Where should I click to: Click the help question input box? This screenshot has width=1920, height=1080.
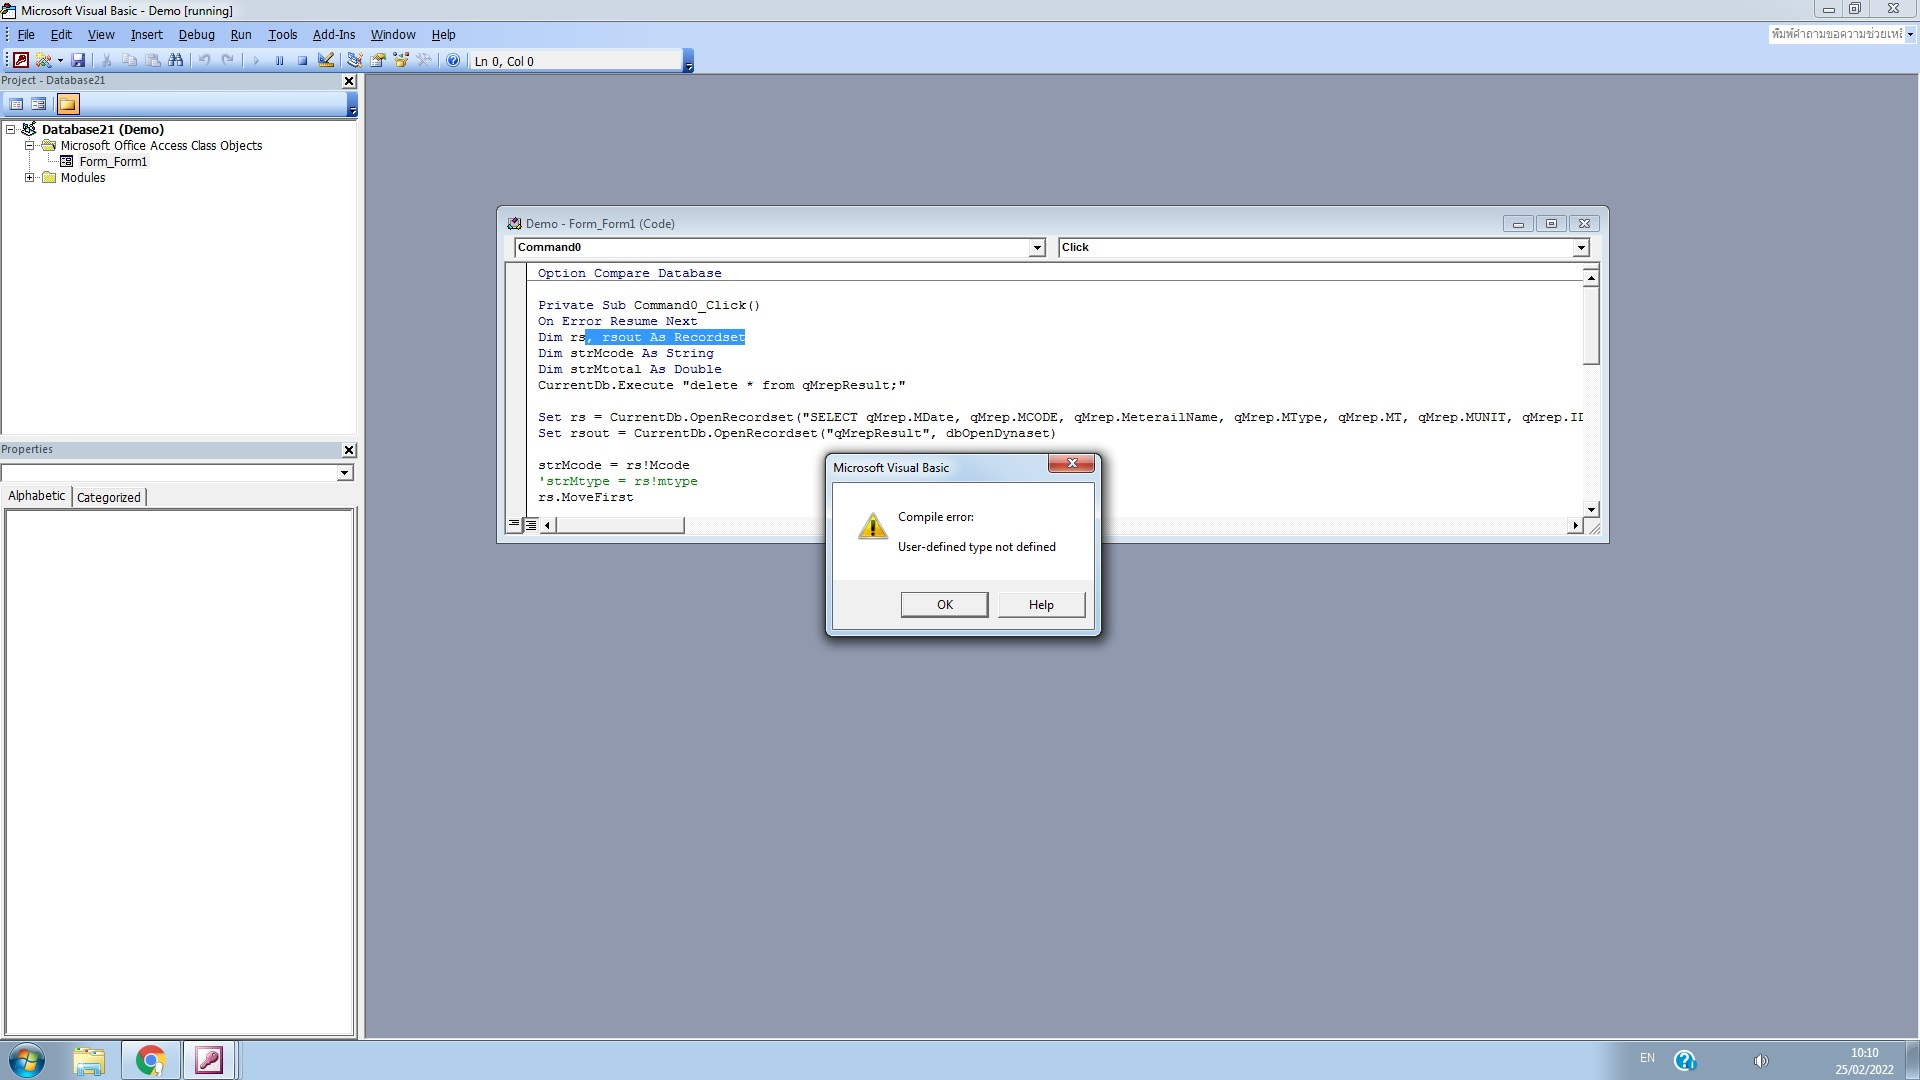coord(1836,34)
